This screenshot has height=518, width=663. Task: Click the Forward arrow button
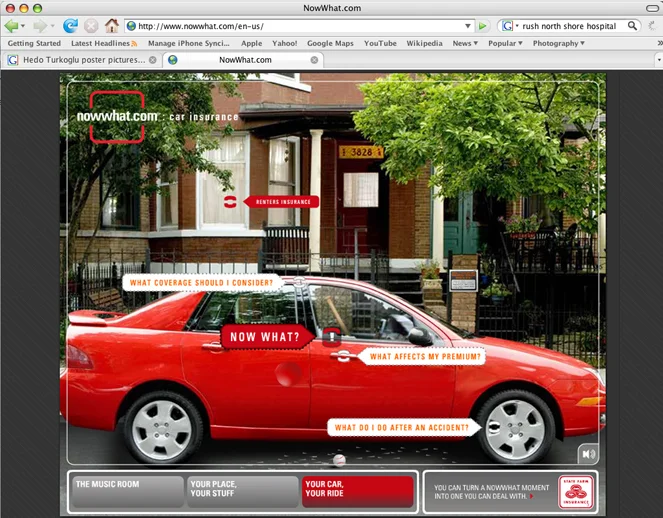40,26
